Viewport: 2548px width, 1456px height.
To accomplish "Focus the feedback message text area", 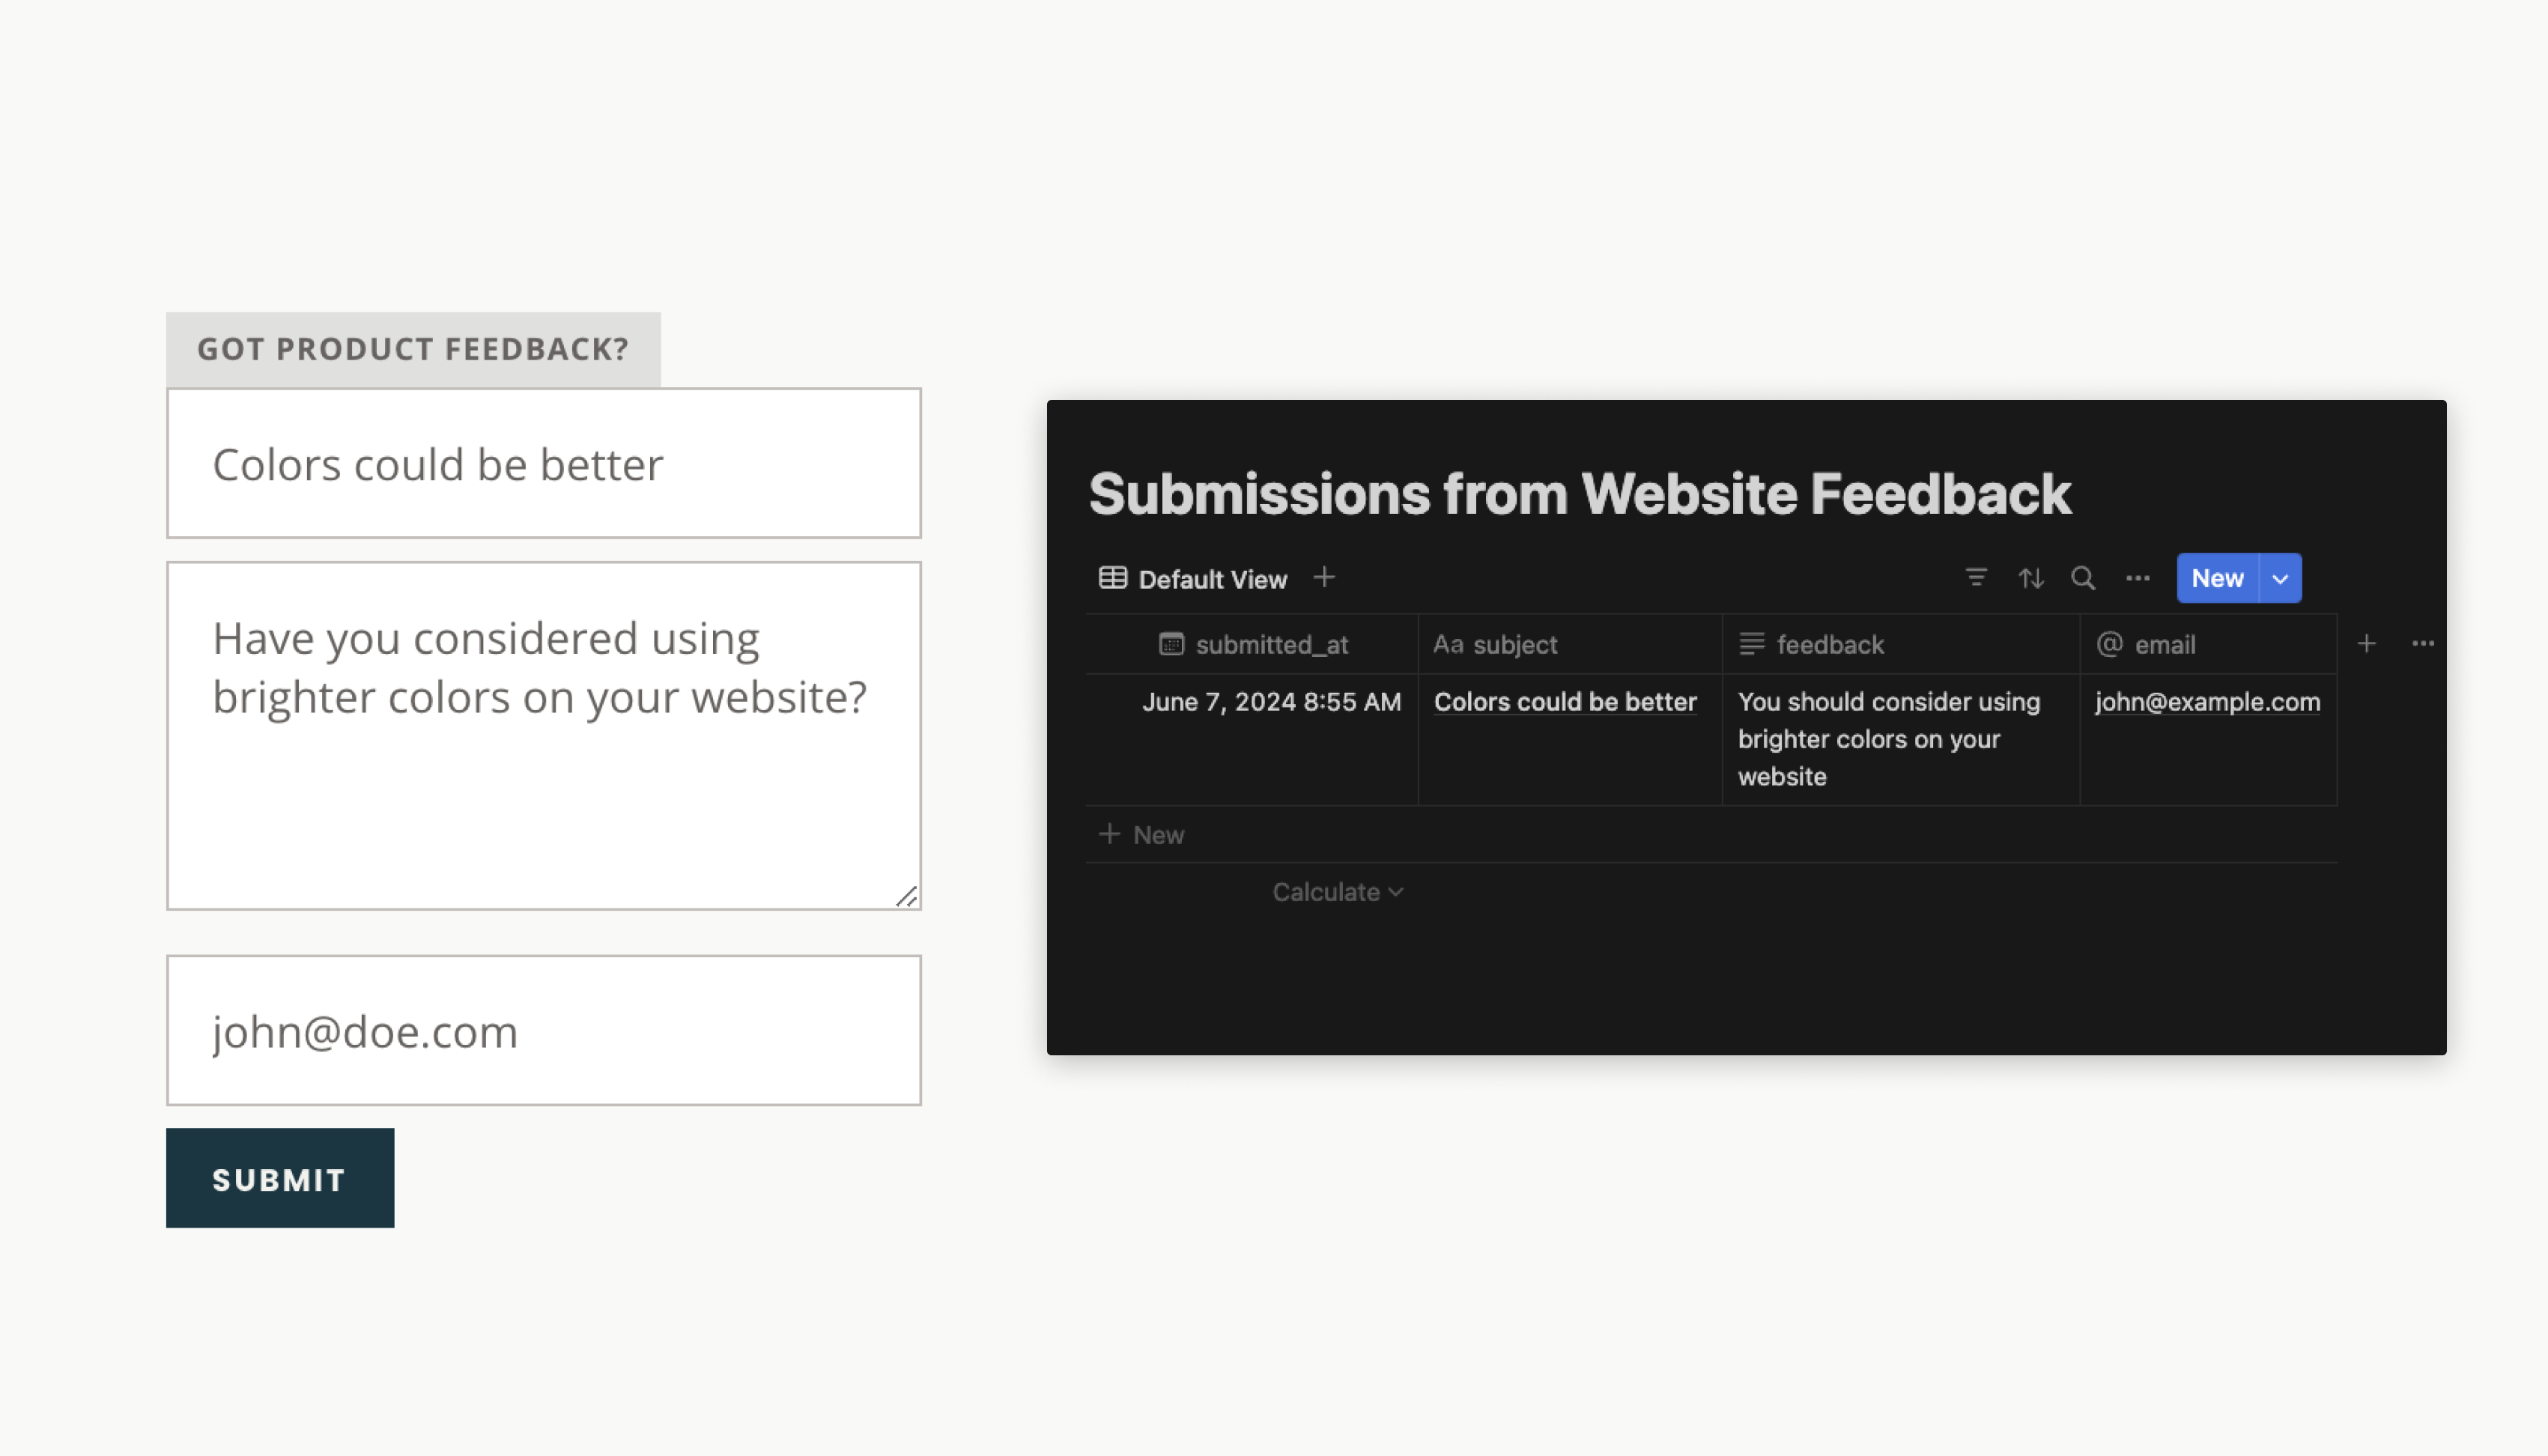I will (x=543, y=736).
